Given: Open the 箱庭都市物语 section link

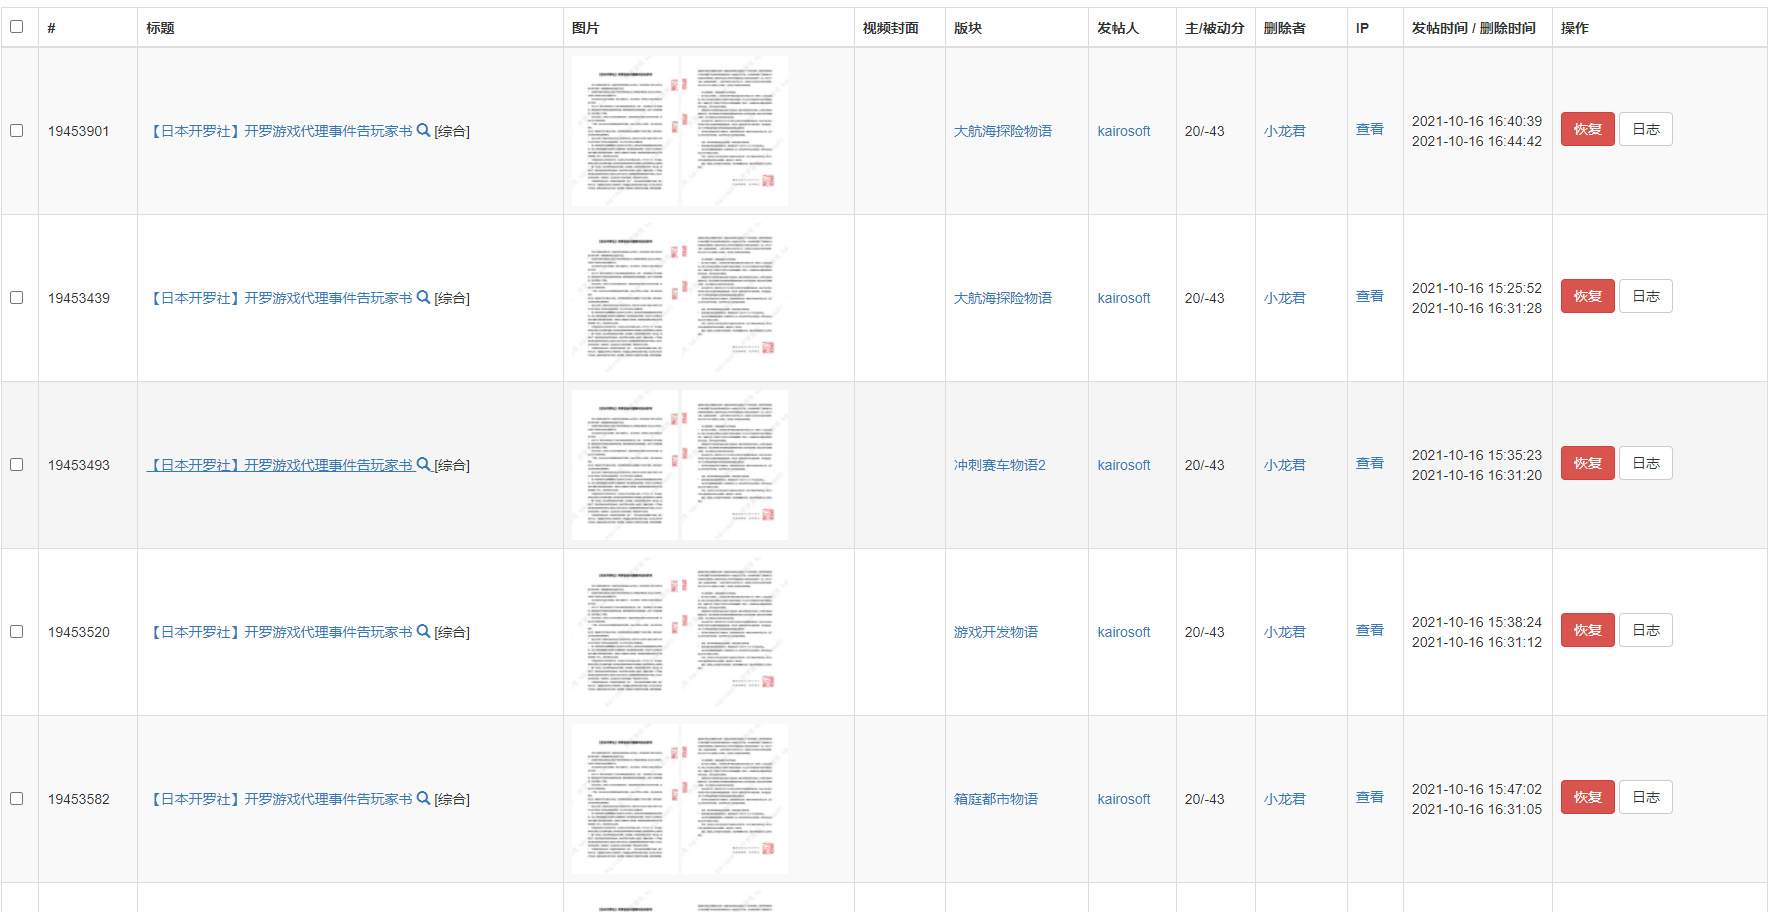Looking at the screenshot, I should point(996,799).
